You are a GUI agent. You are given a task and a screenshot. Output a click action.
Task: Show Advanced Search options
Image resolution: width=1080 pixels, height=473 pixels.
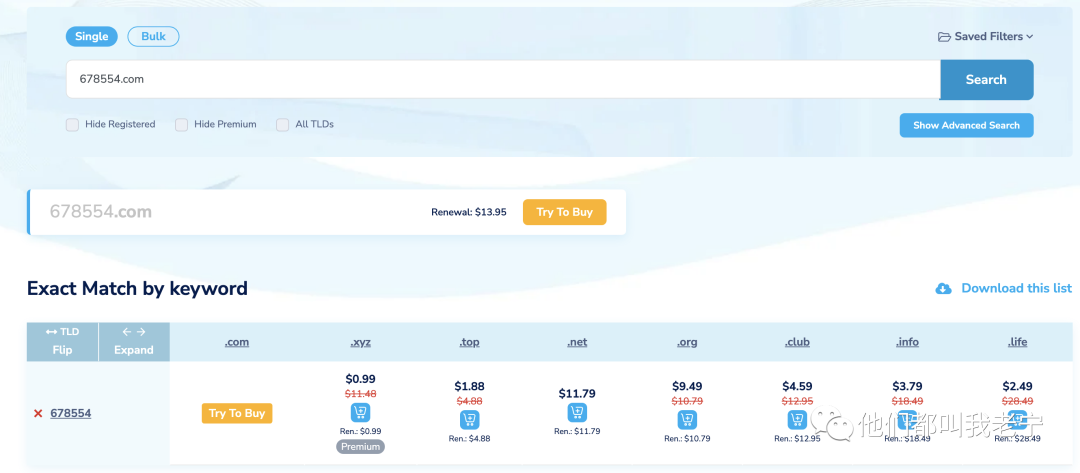pyautogui.click(x=966, y=125)
